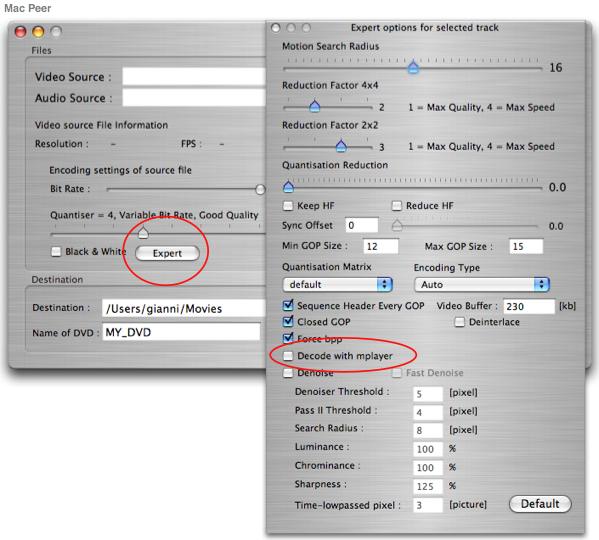The height and width of the screenshot is (540, 599).
Task: Toggle the Reduce HF checkbox
Action: tap(397, 206)
